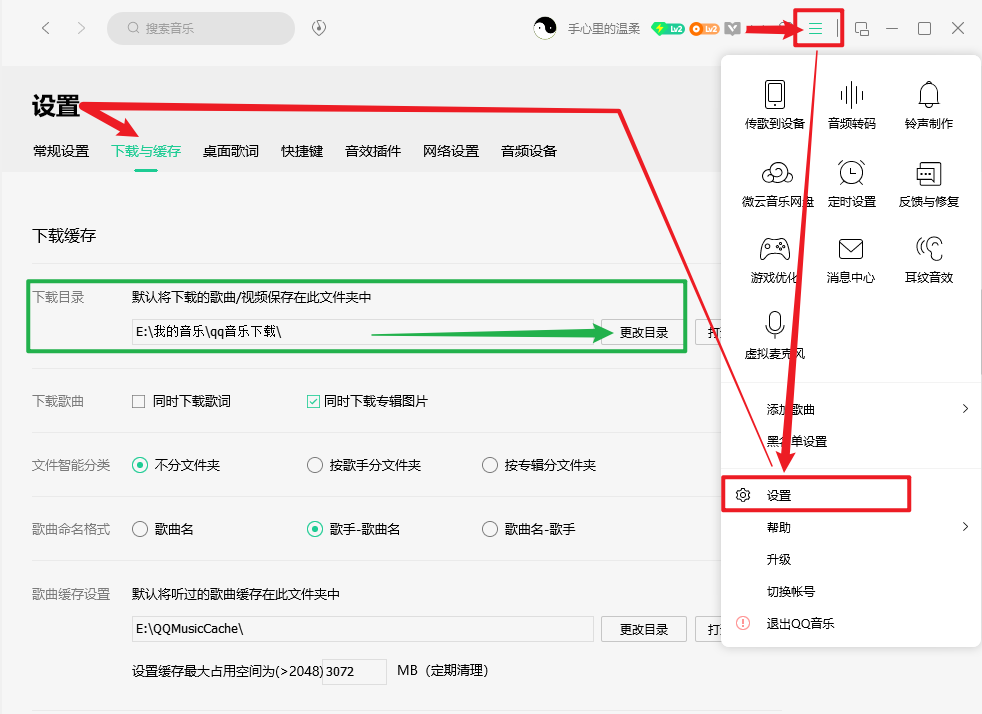Switch to 音效插件 tab
This screenshot has height=714, width=982.
(x=373, y=151)
